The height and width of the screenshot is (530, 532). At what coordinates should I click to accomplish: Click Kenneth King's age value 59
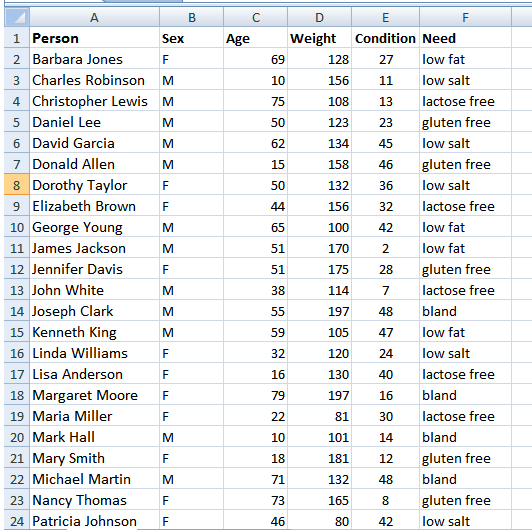pyautogui.click(x=255, y=332)
